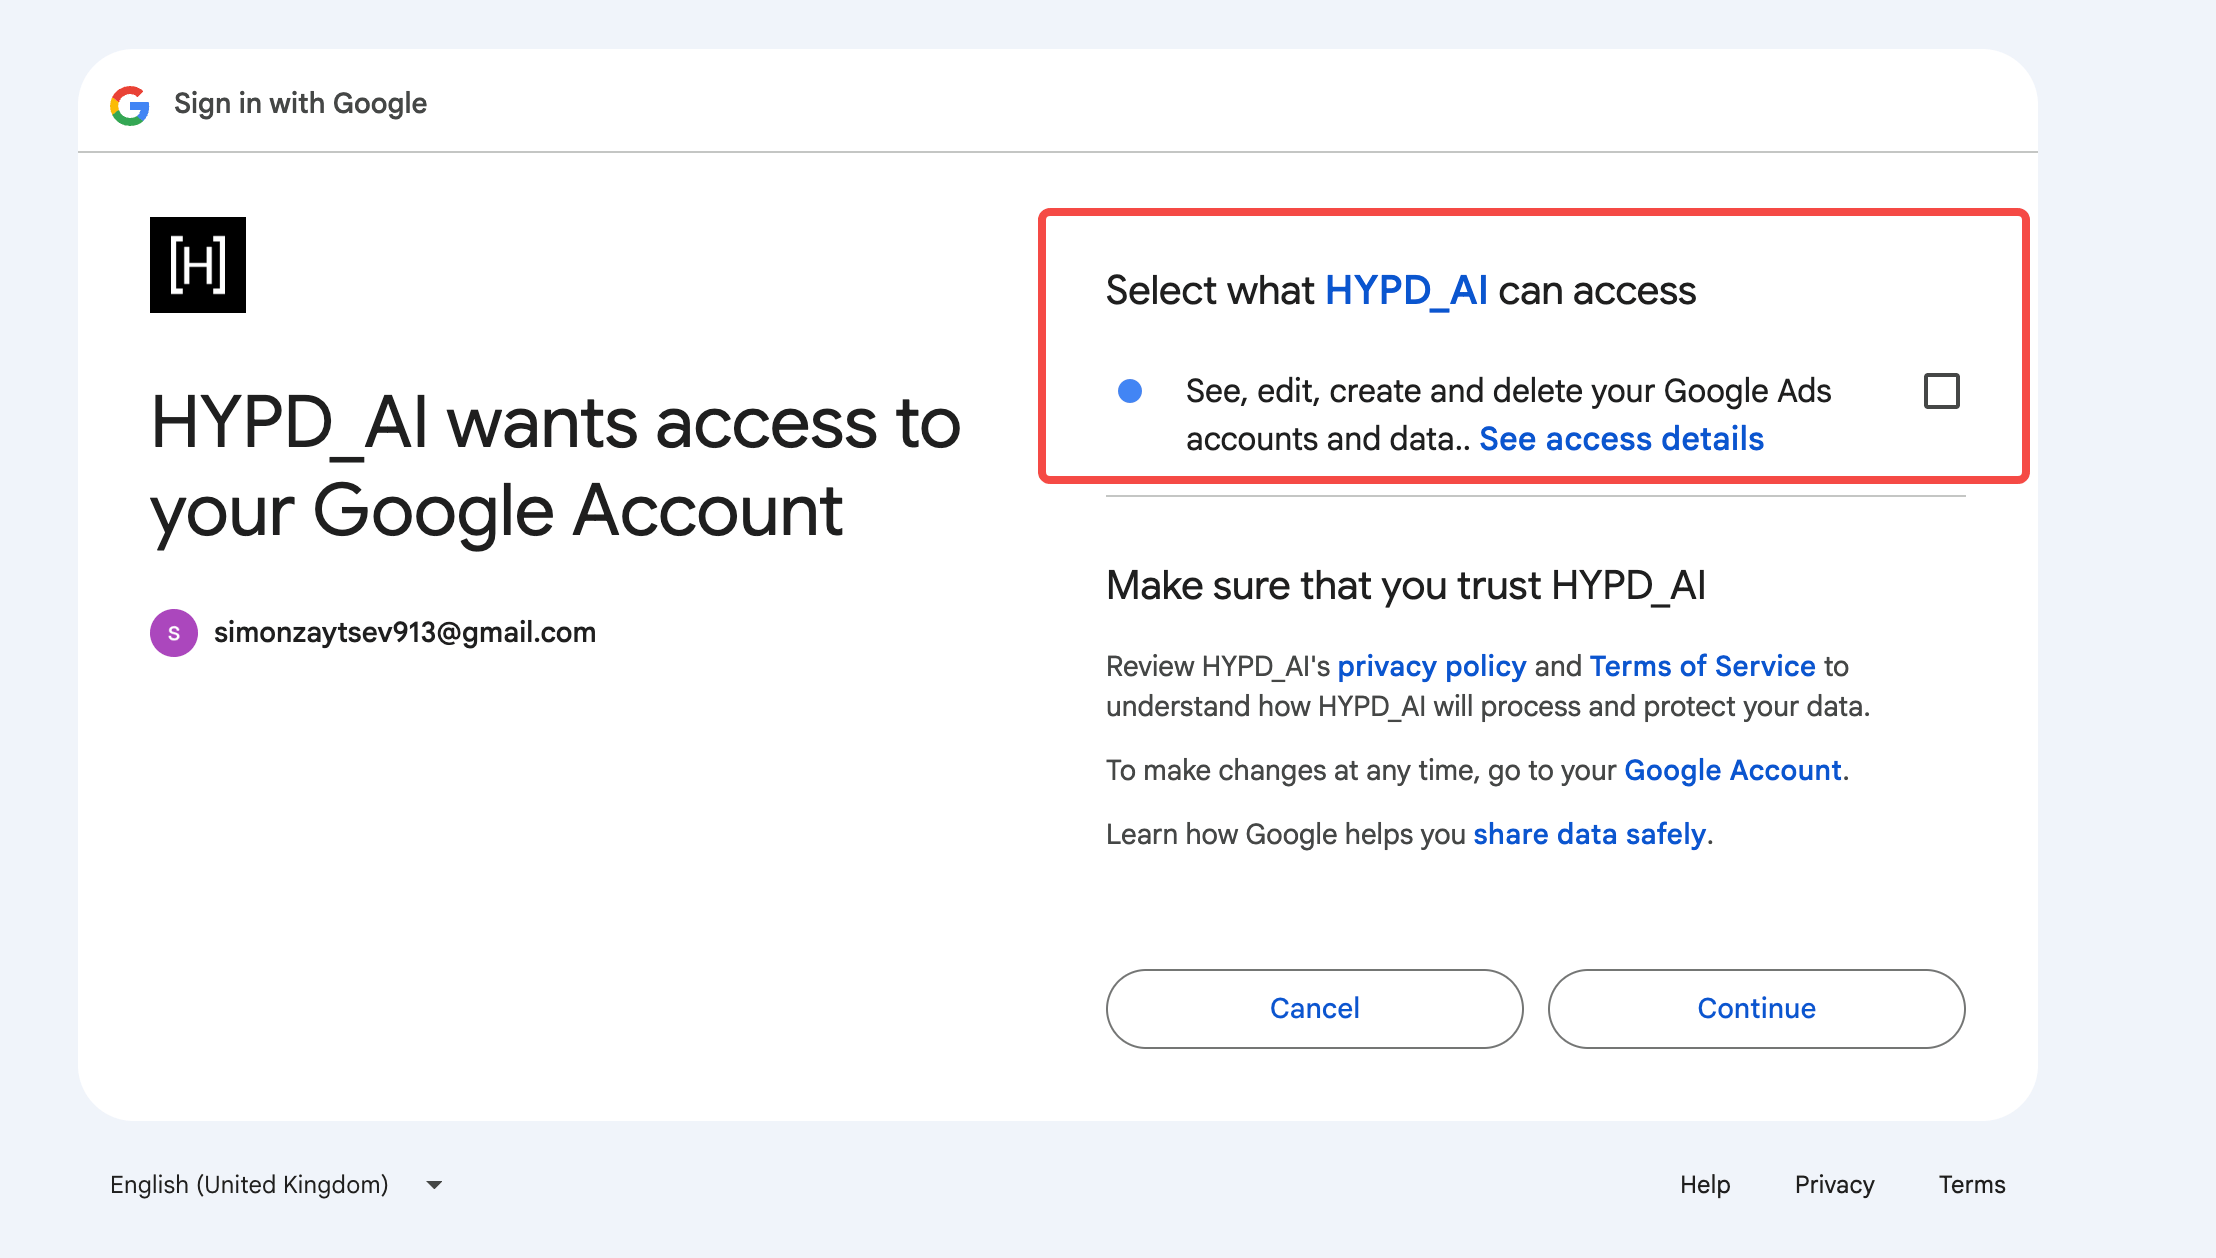Click the HYPD_AI [H] app logo
The width and height of the screenshot is (2216, 1258).
click(198, 265)
